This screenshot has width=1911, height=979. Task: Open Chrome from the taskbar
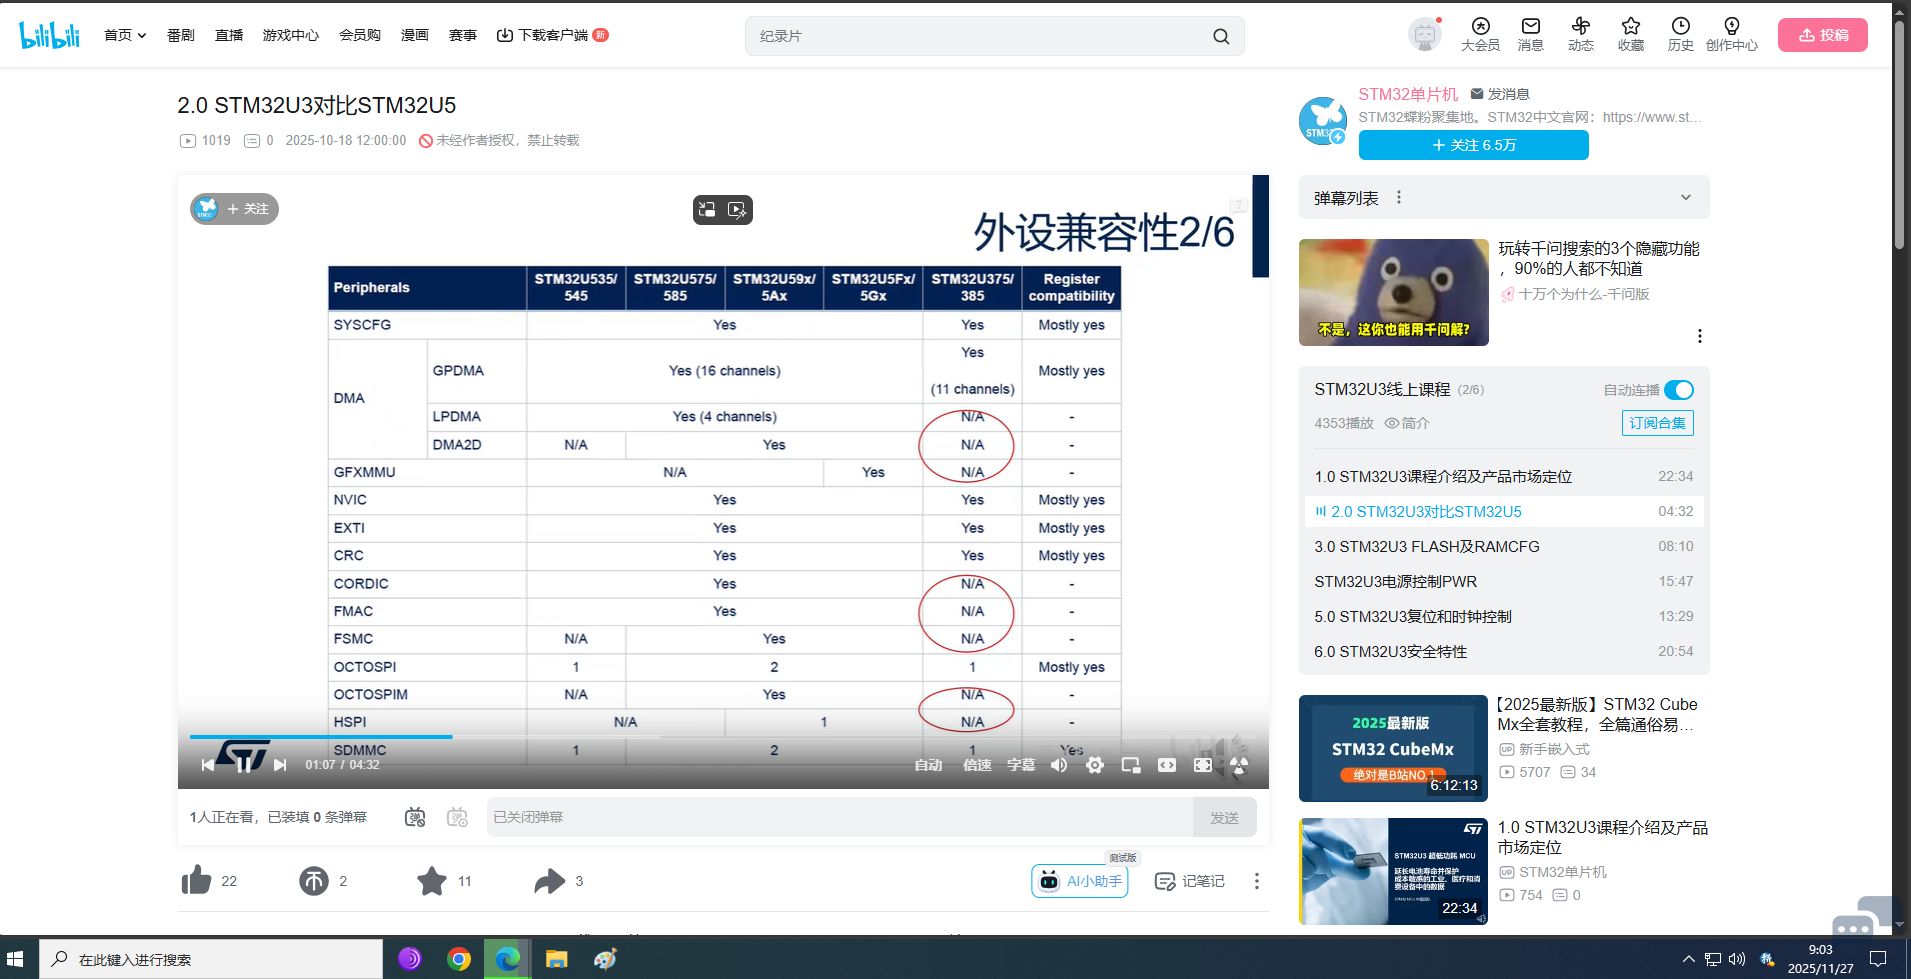tap(459, 959)
